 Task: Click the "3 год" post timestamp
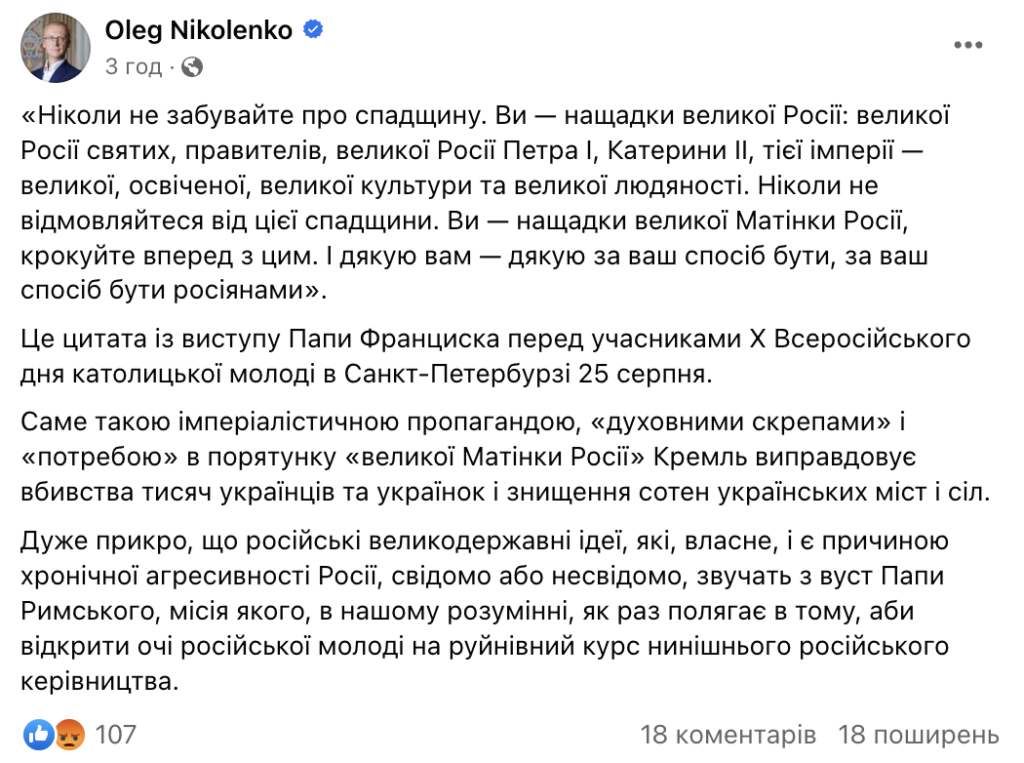click(x=133, y=67)
